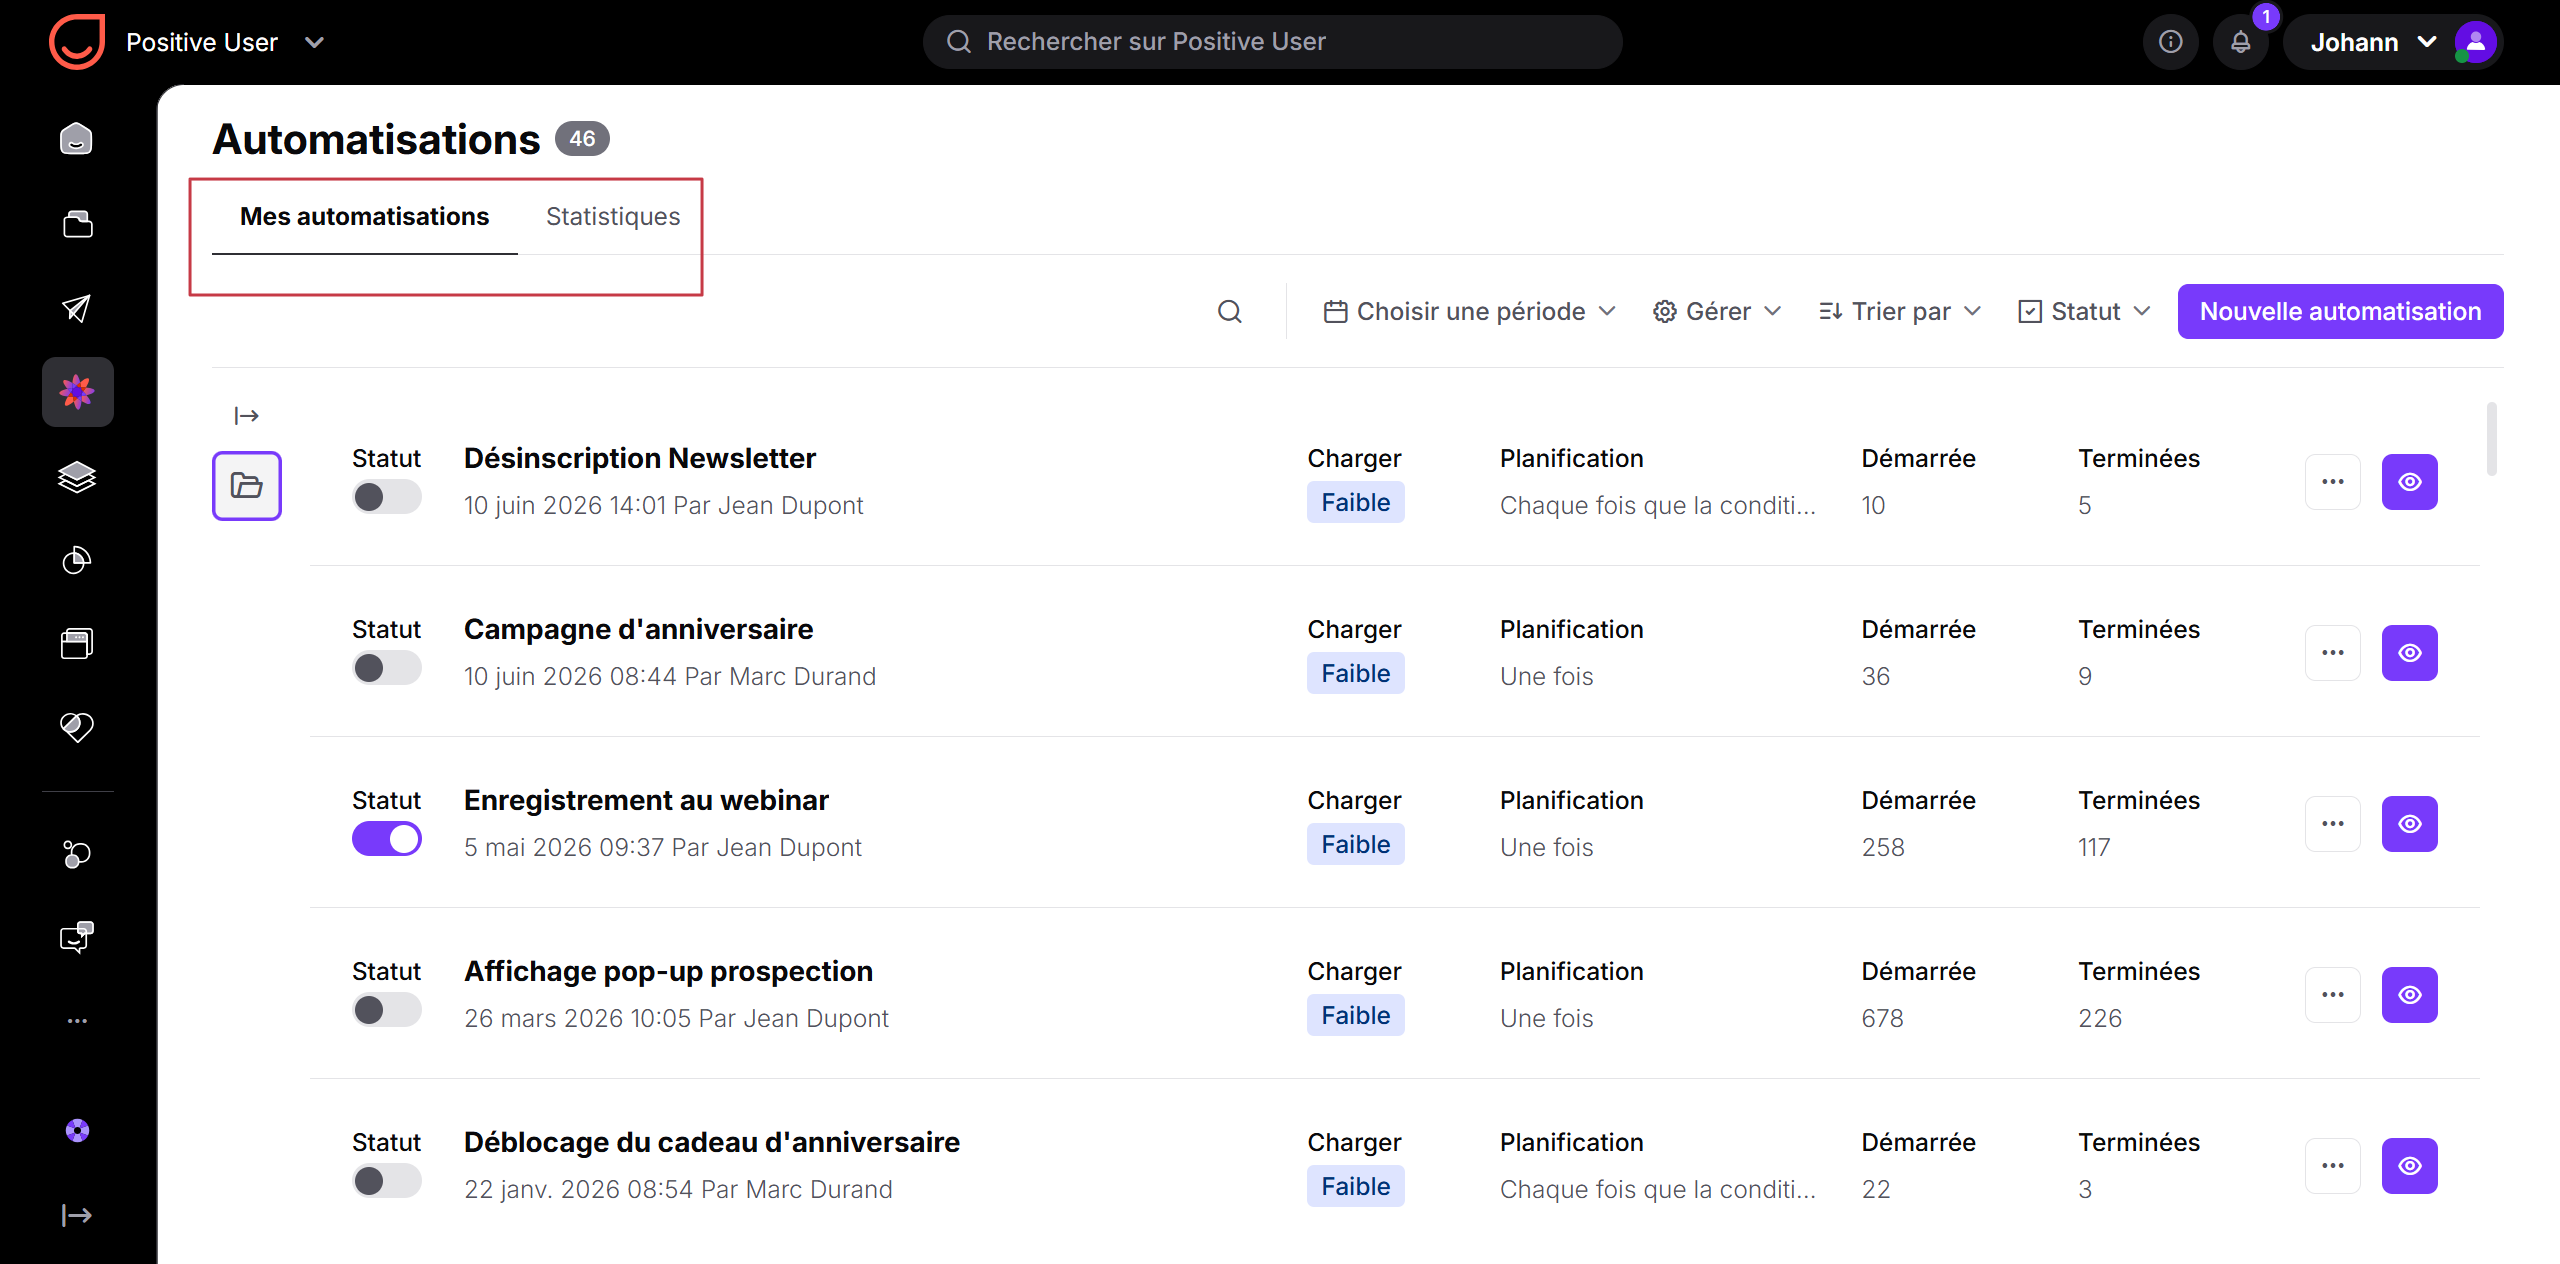
Task: Open the stacked layers sidebar icon
Action: [x=77, y=477]
